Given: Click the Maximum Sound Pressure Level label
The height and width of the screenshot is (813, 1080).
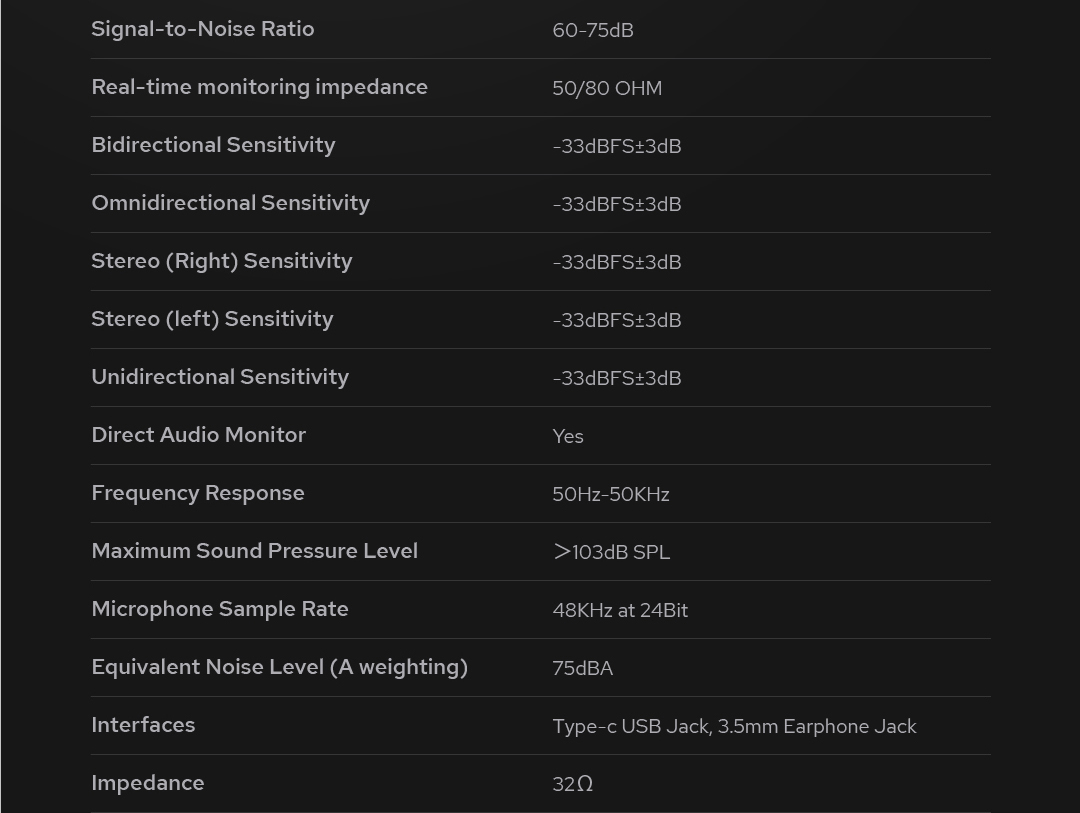Looking at the screenshot, I should click(x=254, y=551).
